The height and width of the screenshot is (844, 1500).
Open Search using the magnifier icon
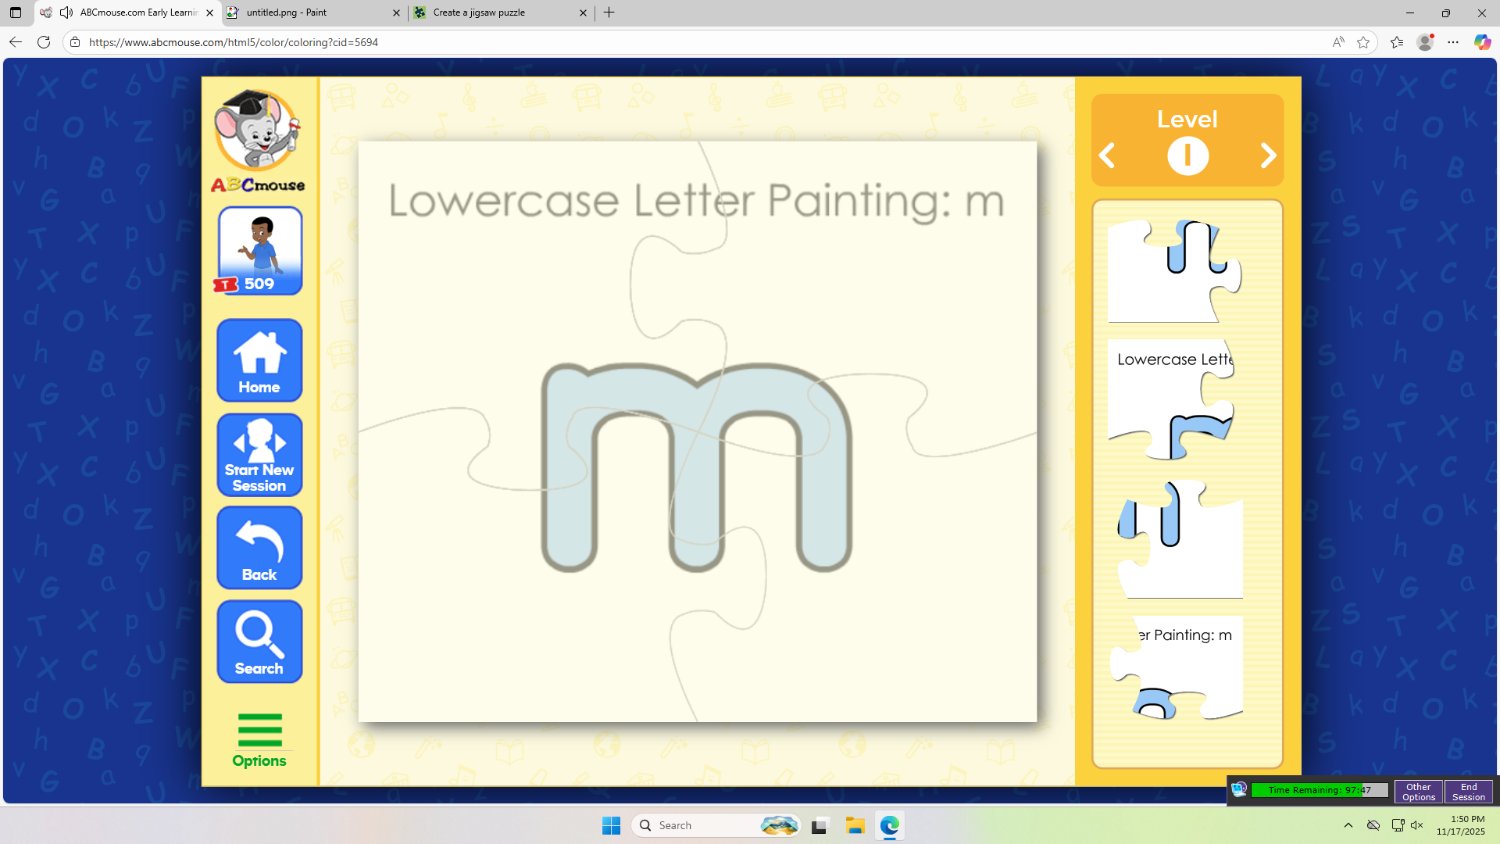[x=259, y=641]
